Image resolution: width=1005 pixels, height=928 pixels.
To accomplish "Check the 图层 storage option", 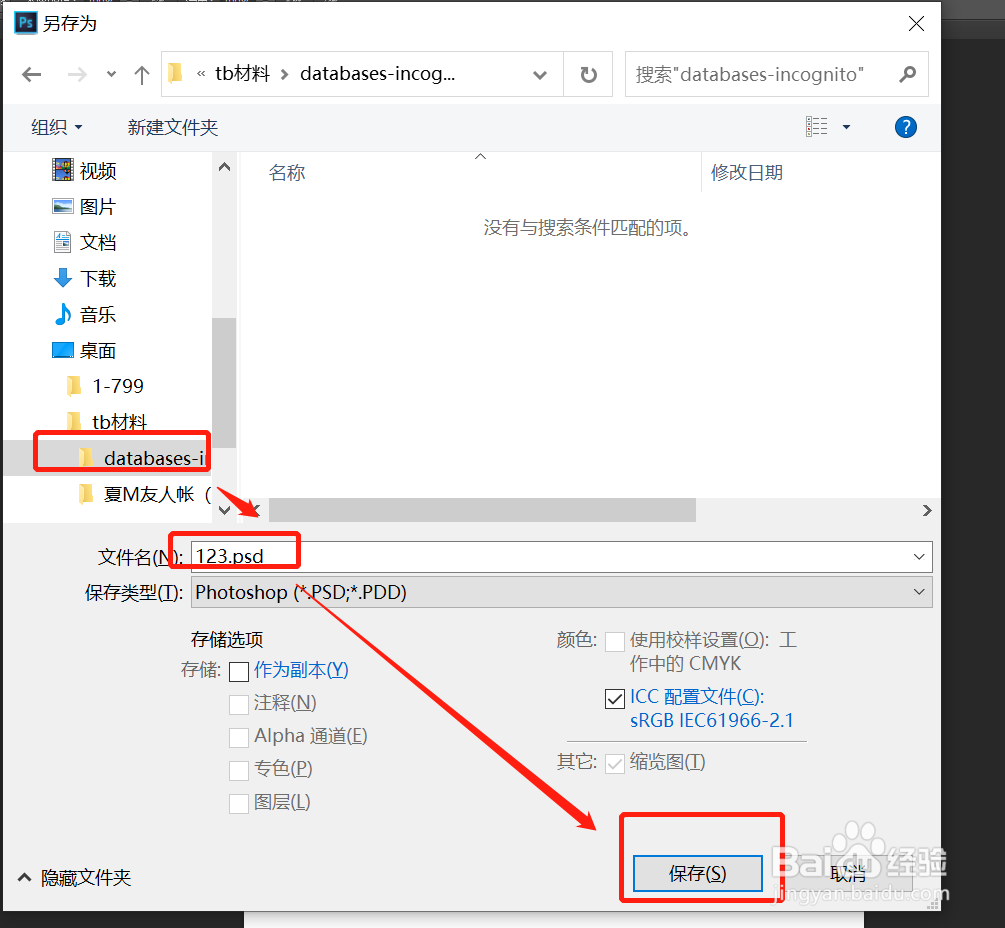I will (x=238, y=803).
